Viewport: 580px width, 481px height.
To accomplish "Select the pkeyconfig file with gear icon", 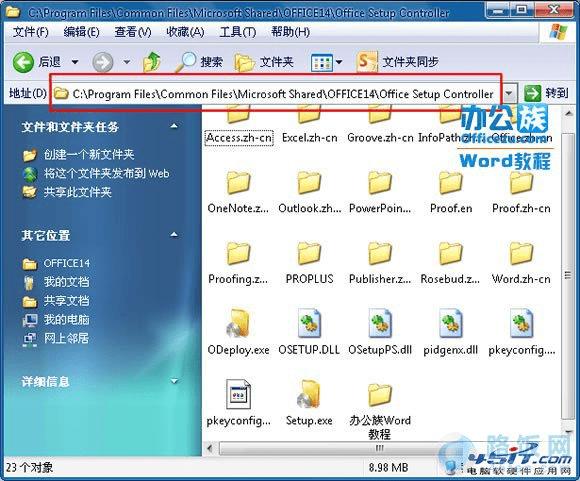I will [x=522, y=332].
